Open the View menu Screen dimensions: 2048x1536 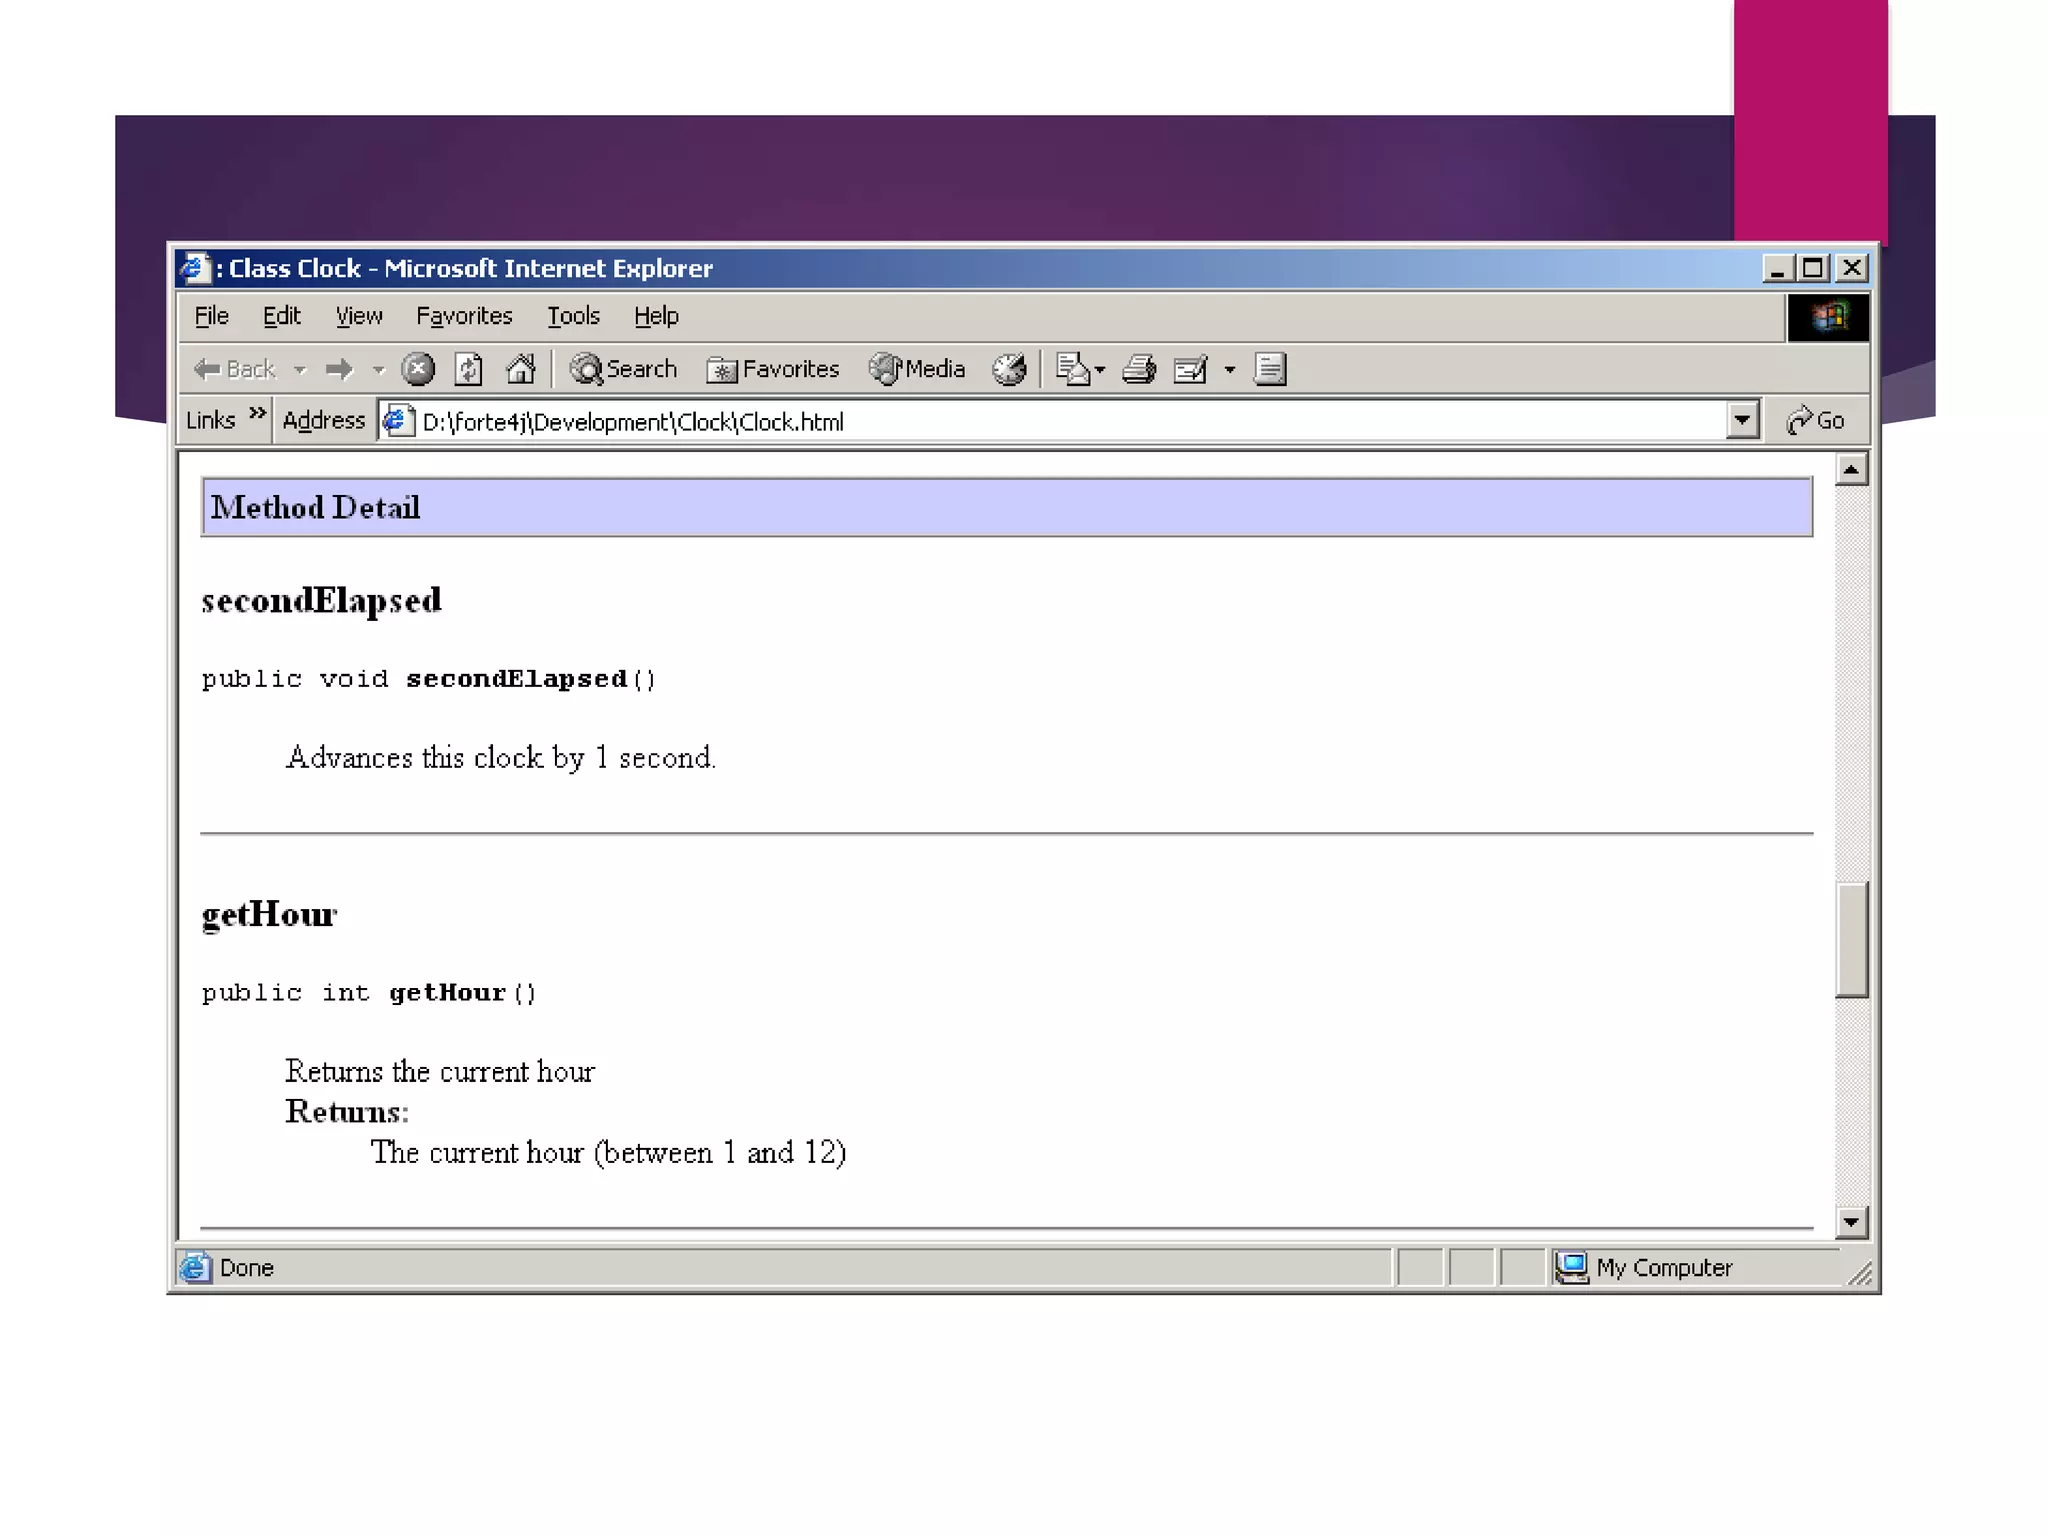359,316
